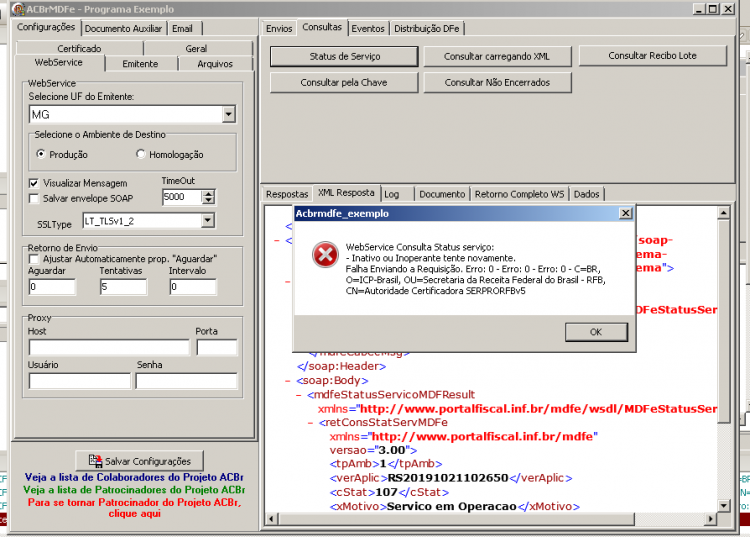Click the Tentativas input field
This screenshot has height=537, width=750.
tap(123, 287)
